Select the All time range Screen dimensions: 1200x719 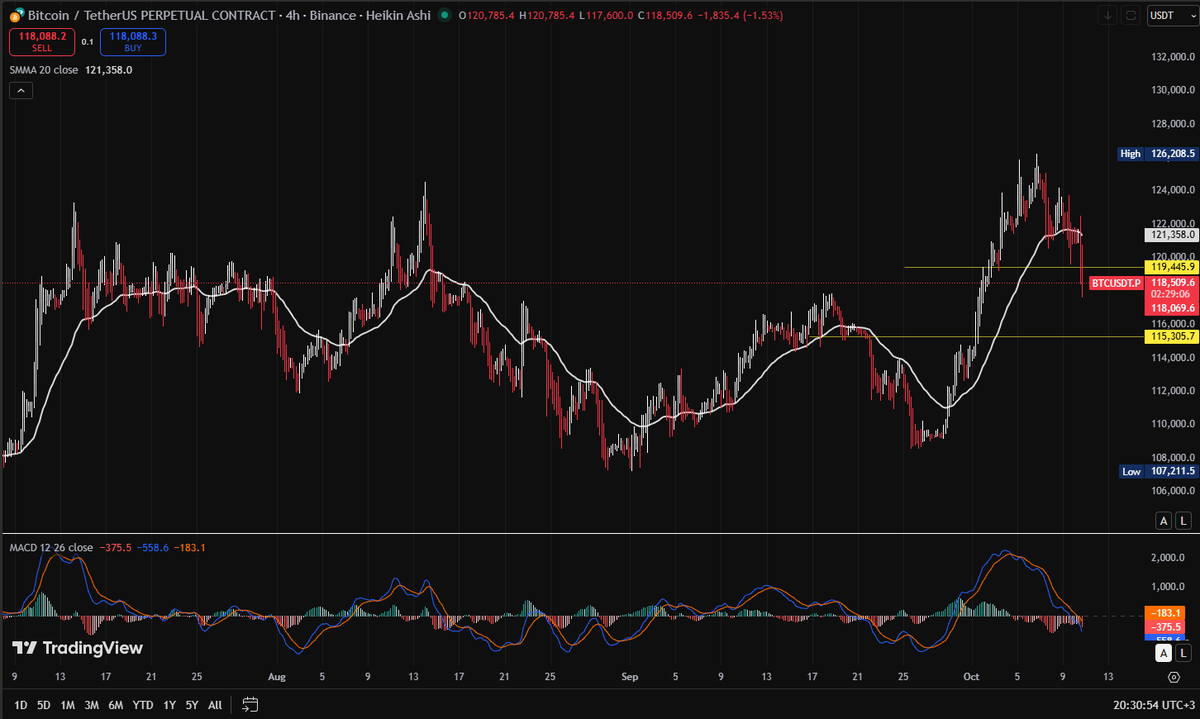(x=215, y=705)
